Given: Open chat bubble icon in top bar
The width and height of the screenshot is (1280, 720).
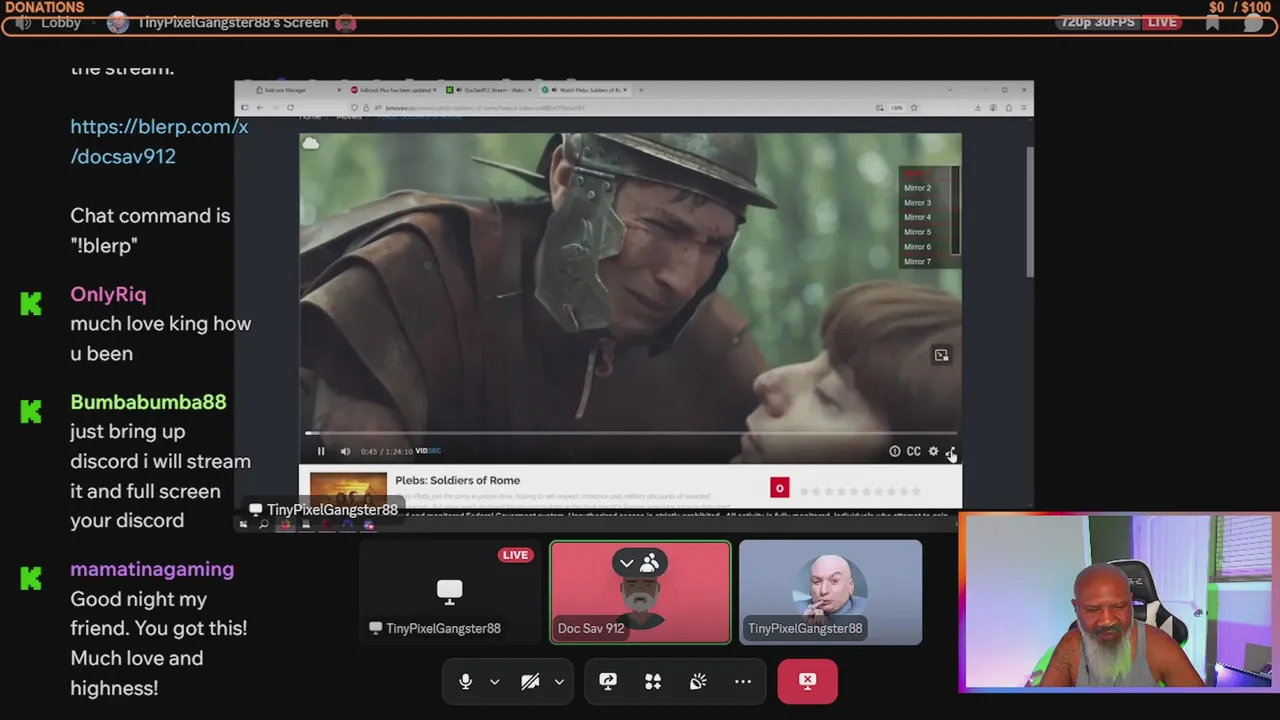Looking at the screenshot, I should point(1251,22).
